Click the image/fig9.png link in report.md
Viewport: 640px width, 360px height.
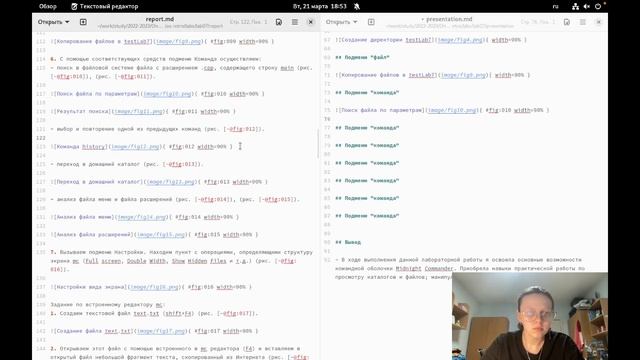(x=178, y=42)
